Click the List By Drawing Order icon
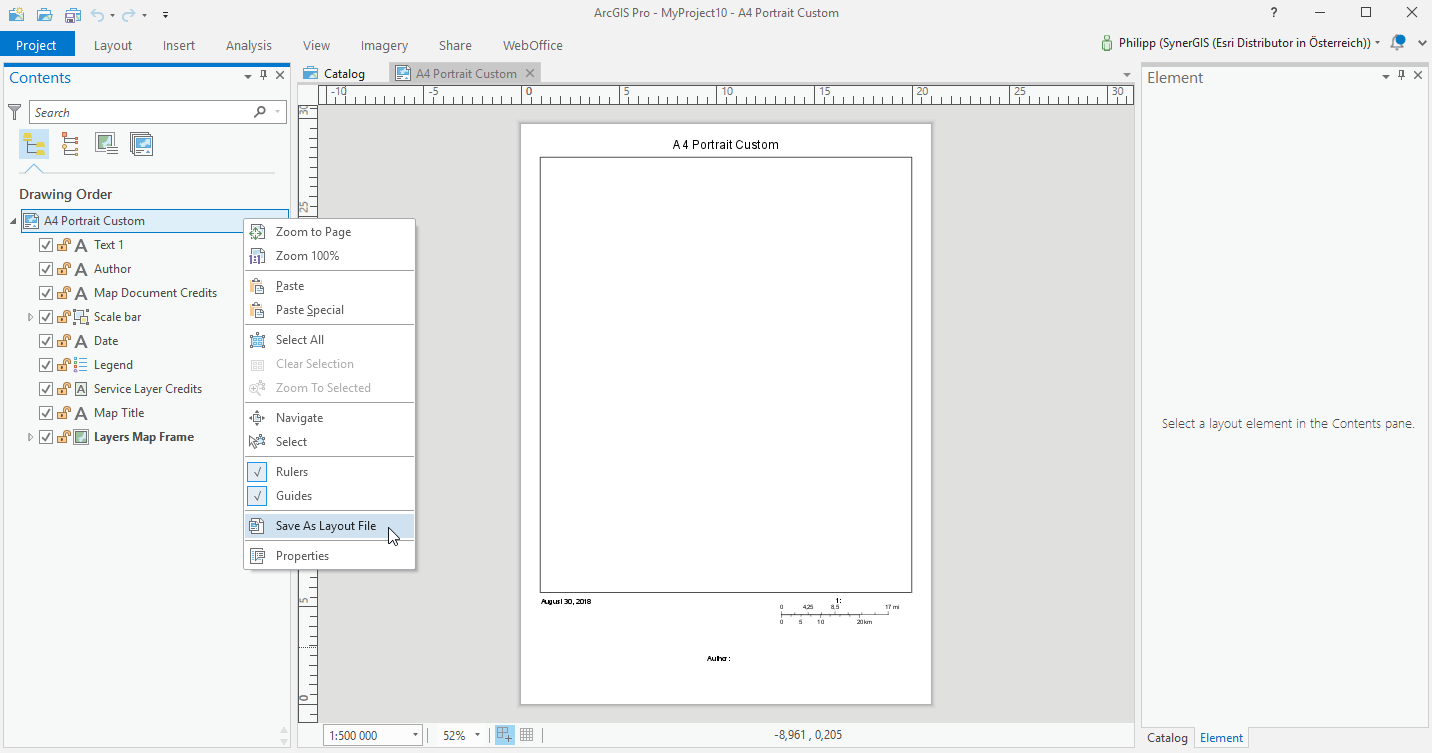The image size is (1432, 753). click(34, 145)
